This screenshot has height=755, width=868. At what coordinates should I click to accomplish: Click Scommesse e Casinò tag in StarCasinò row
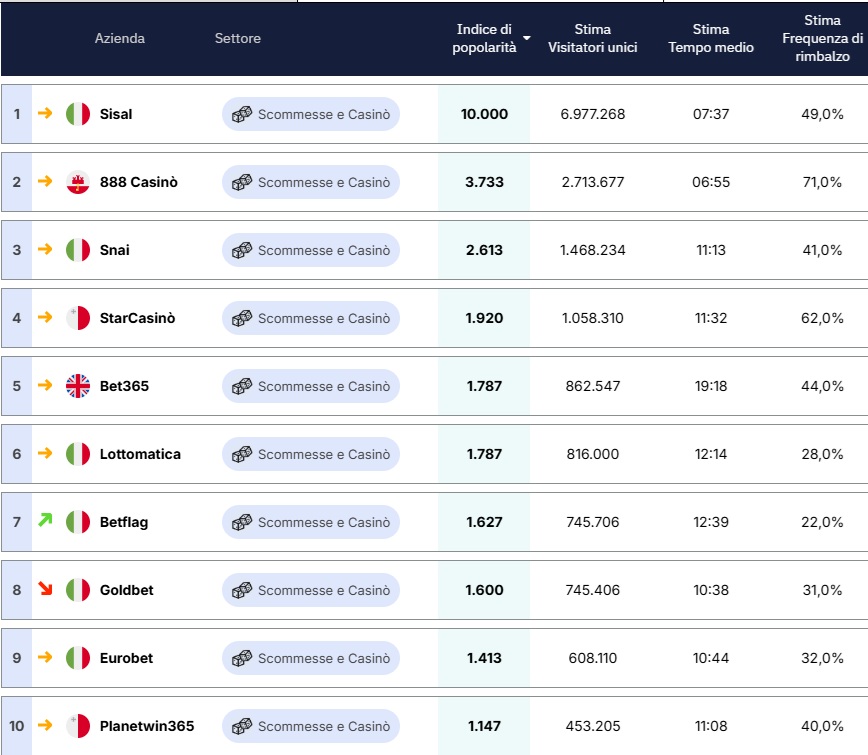tap(311, 318)
